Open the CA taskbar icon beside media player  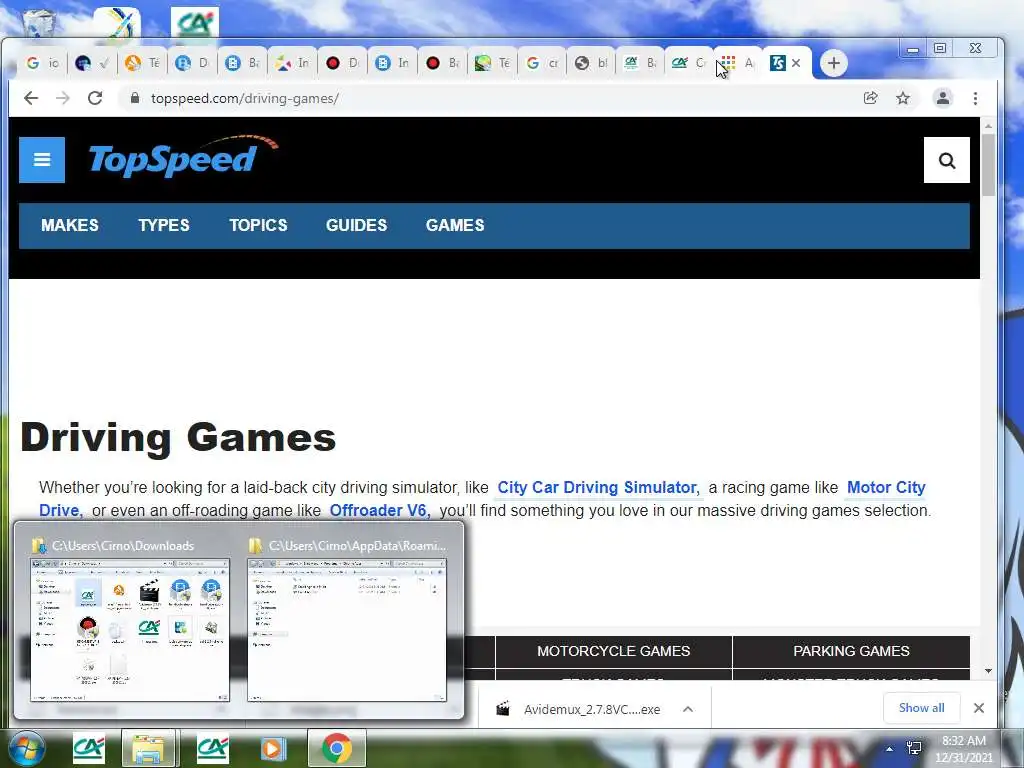[212, 748]
